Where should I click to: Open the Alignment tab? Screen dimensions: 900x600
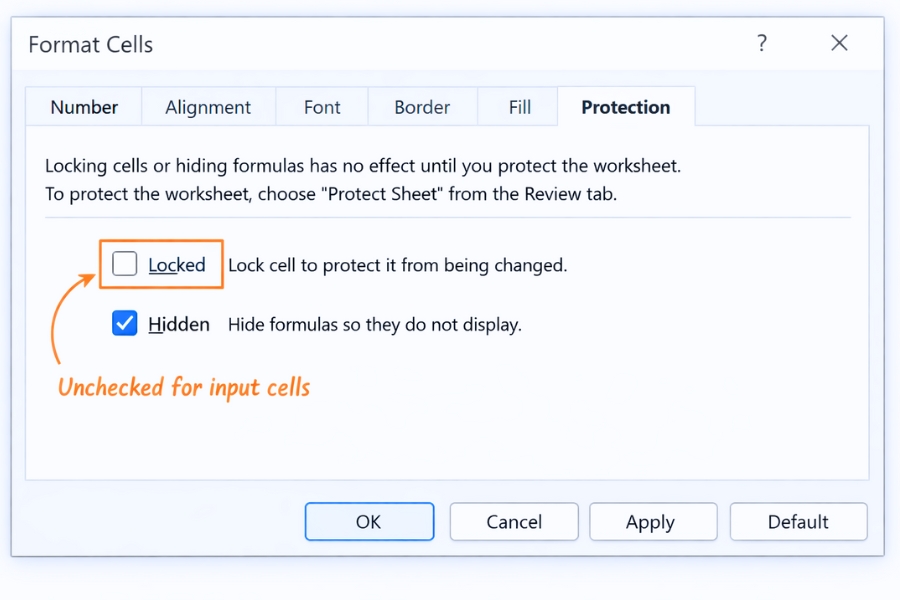point(208,106)
